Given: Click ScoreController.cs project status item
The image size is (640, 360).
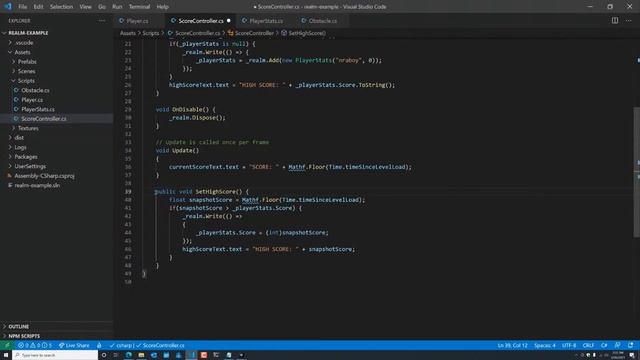Looking at the screenshot, I should click(x=160, y=345).
